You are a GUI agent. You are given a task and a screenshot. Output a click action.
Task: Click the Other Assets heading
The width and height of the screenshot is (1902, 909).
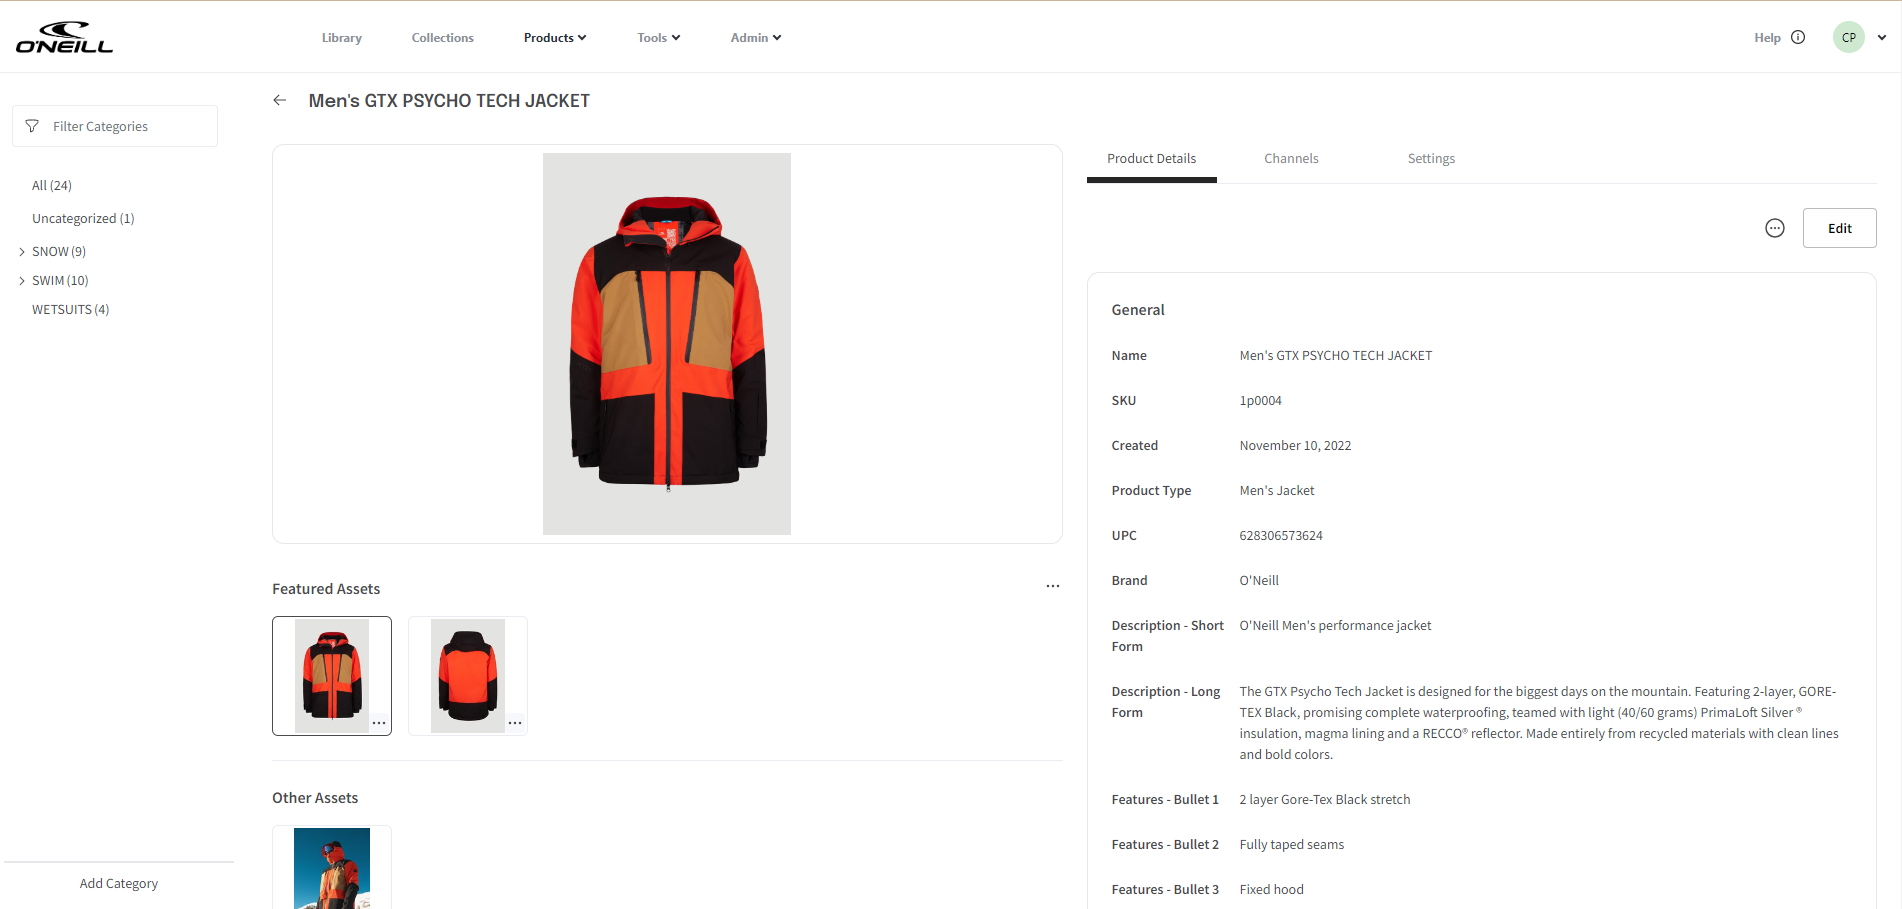(x=315, y=798)
